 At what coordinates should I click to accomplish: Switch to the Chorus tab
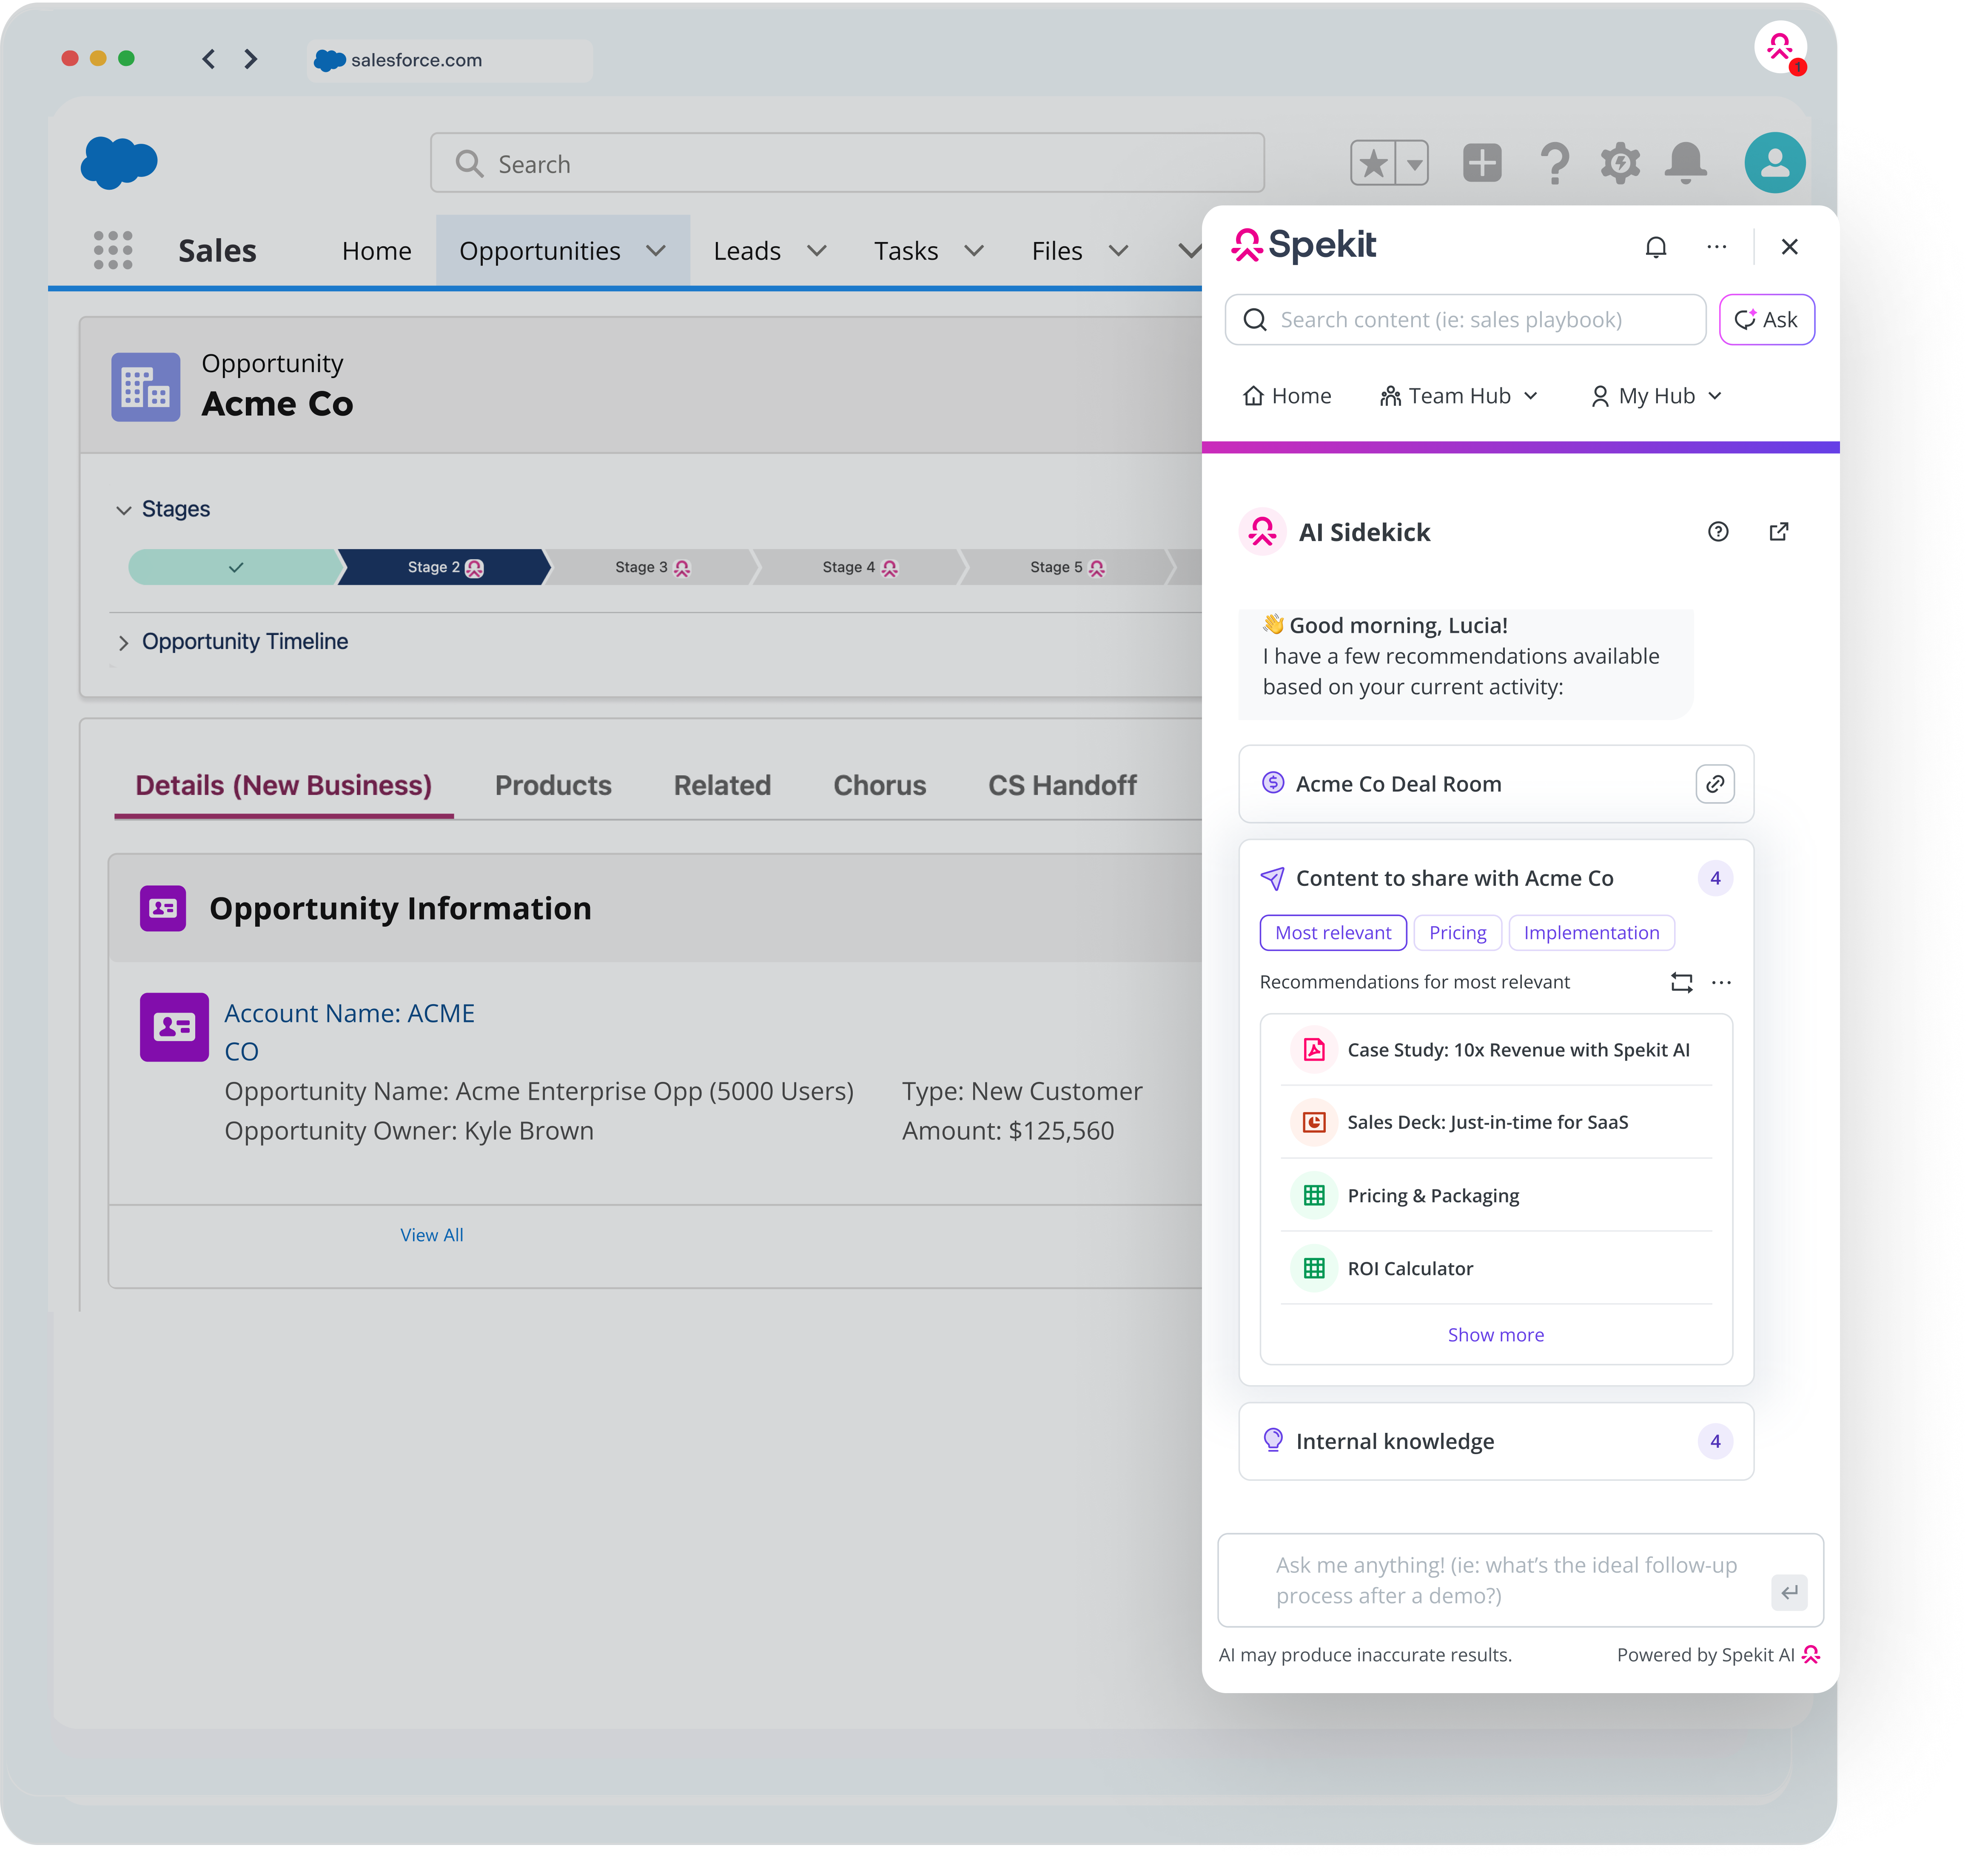pos(880,786)
